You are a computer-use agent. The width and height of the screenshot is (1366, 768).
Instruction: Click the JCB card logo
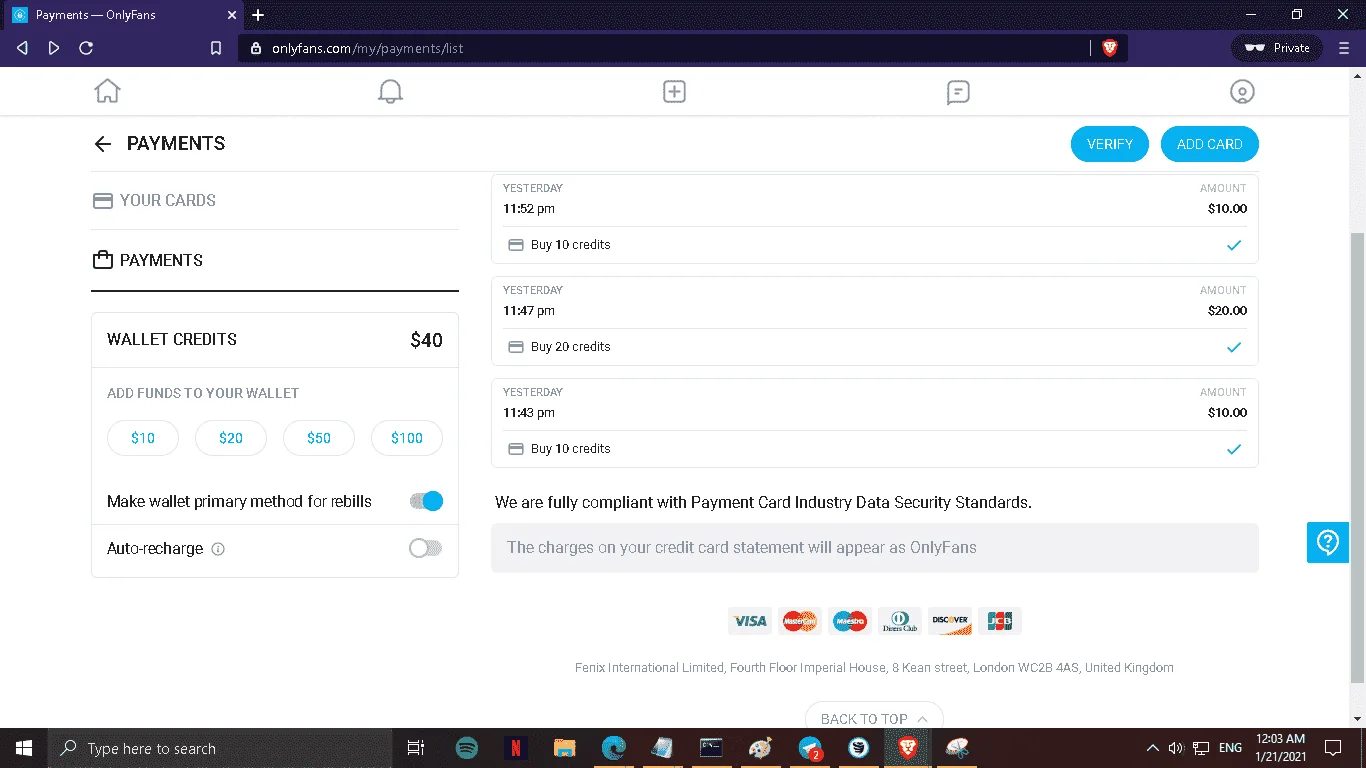[1000, 621]
